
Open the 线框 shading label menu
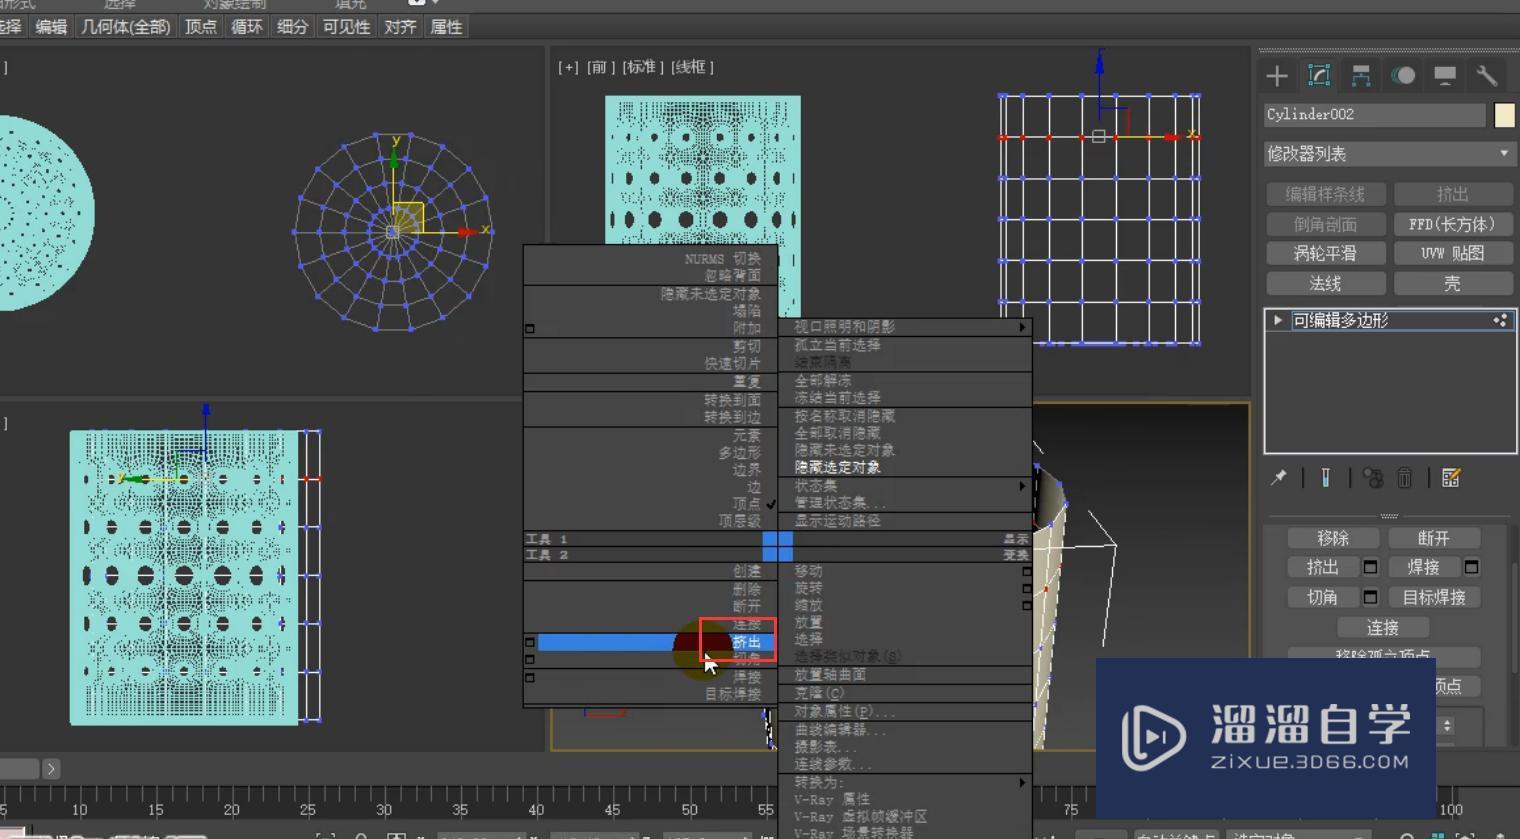pos(692,67)
